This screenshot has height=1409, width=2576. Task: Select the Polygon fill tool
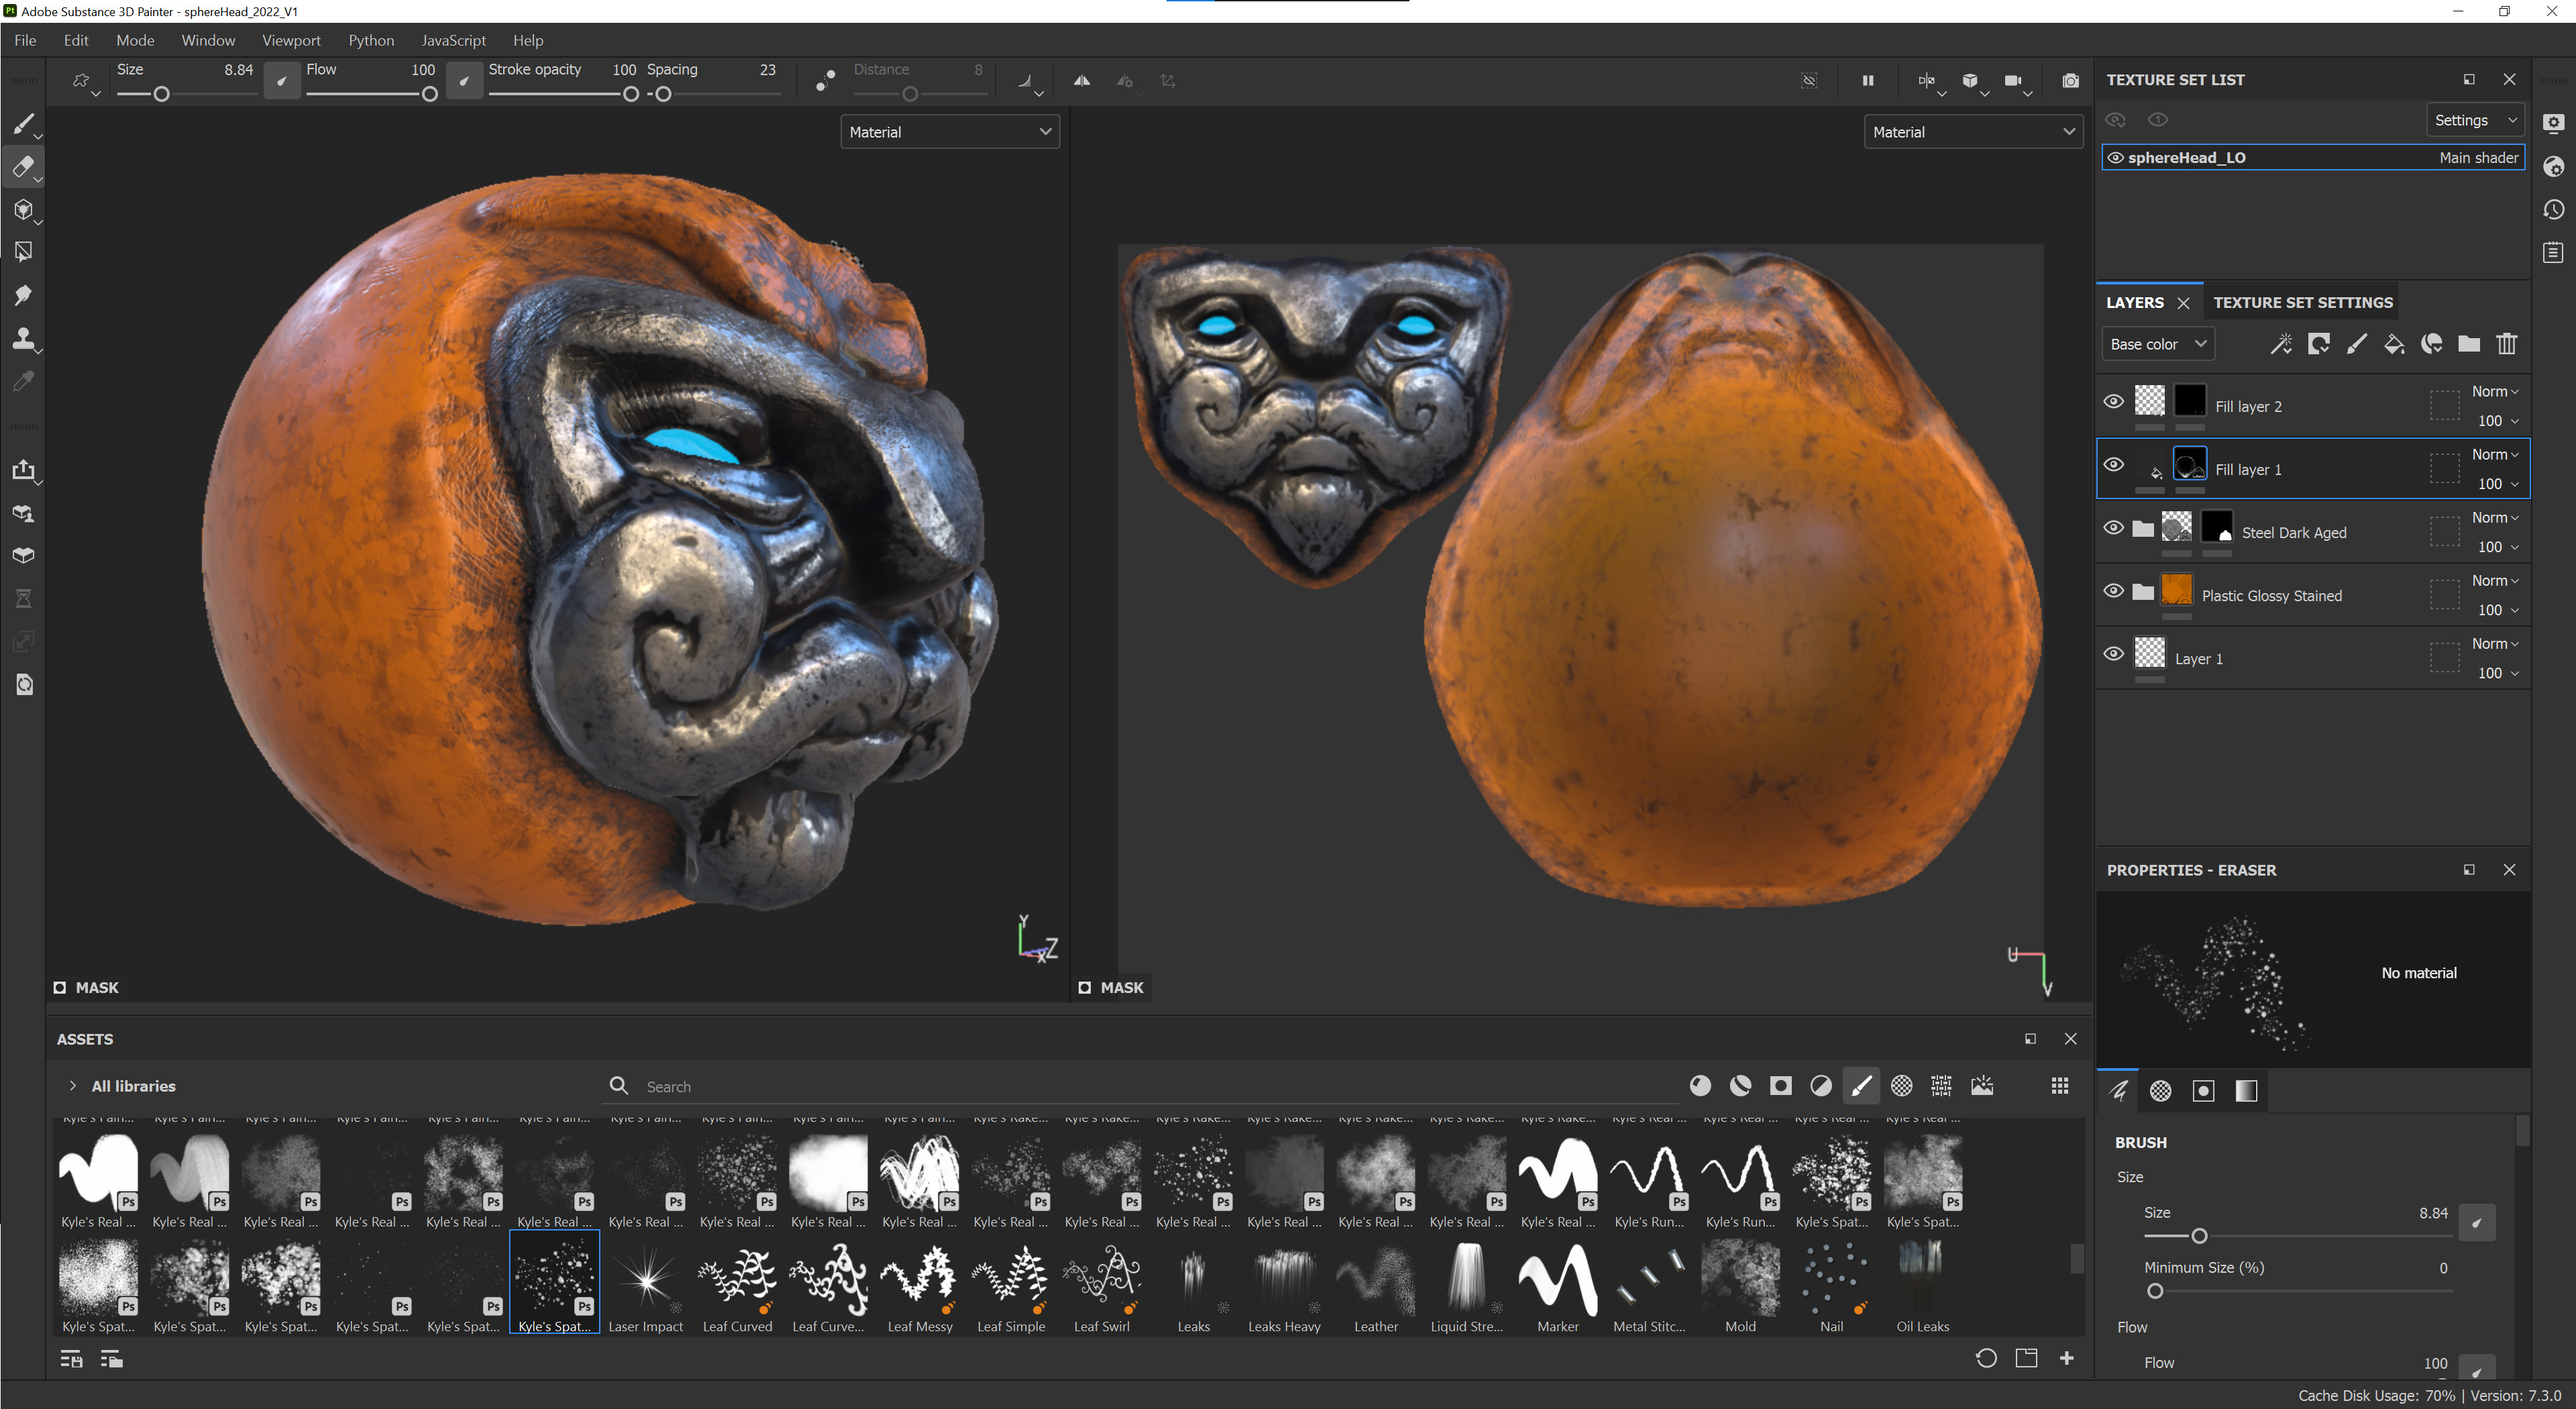click(22, 252)
